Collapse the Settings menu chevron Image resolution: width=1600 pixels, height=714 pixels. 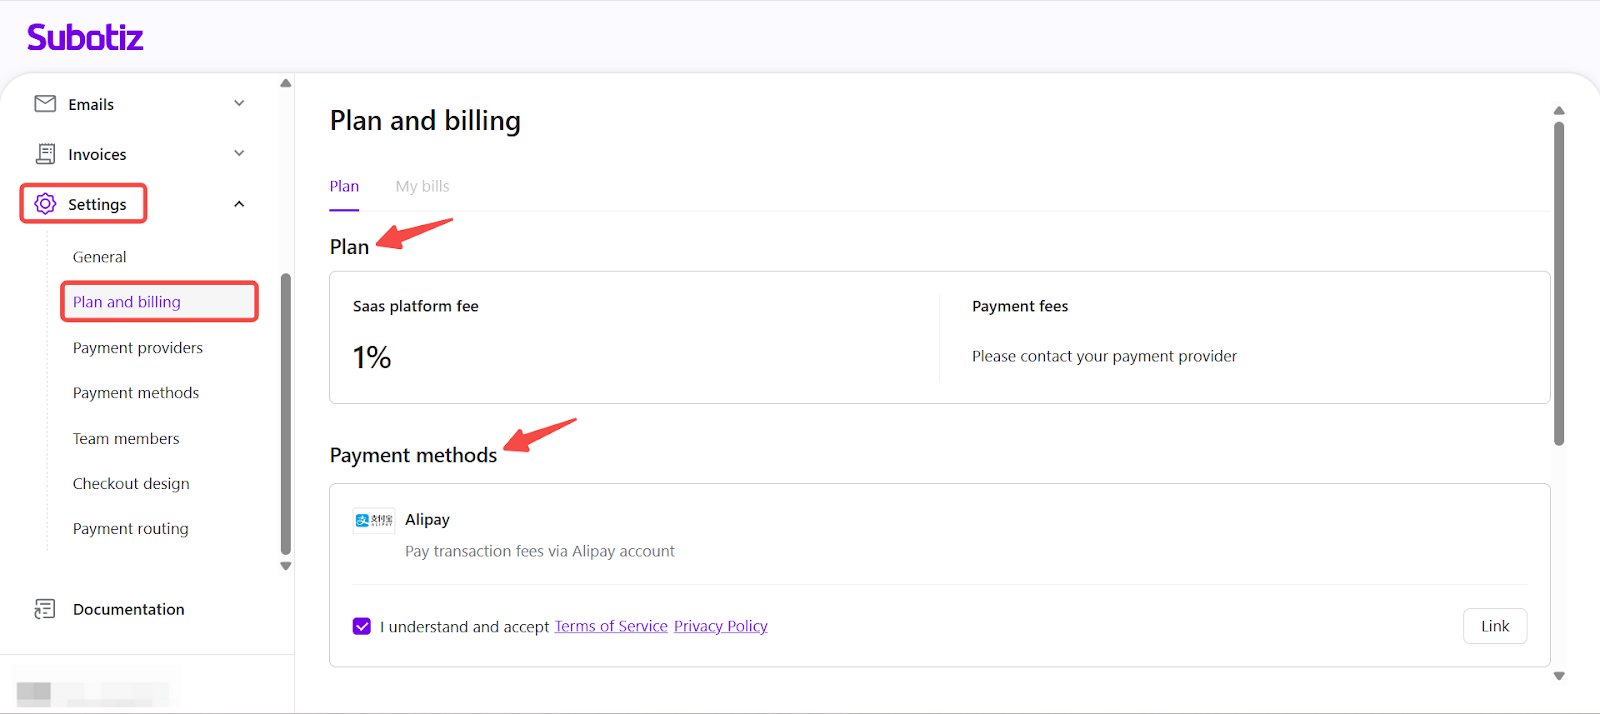[239, 204]
